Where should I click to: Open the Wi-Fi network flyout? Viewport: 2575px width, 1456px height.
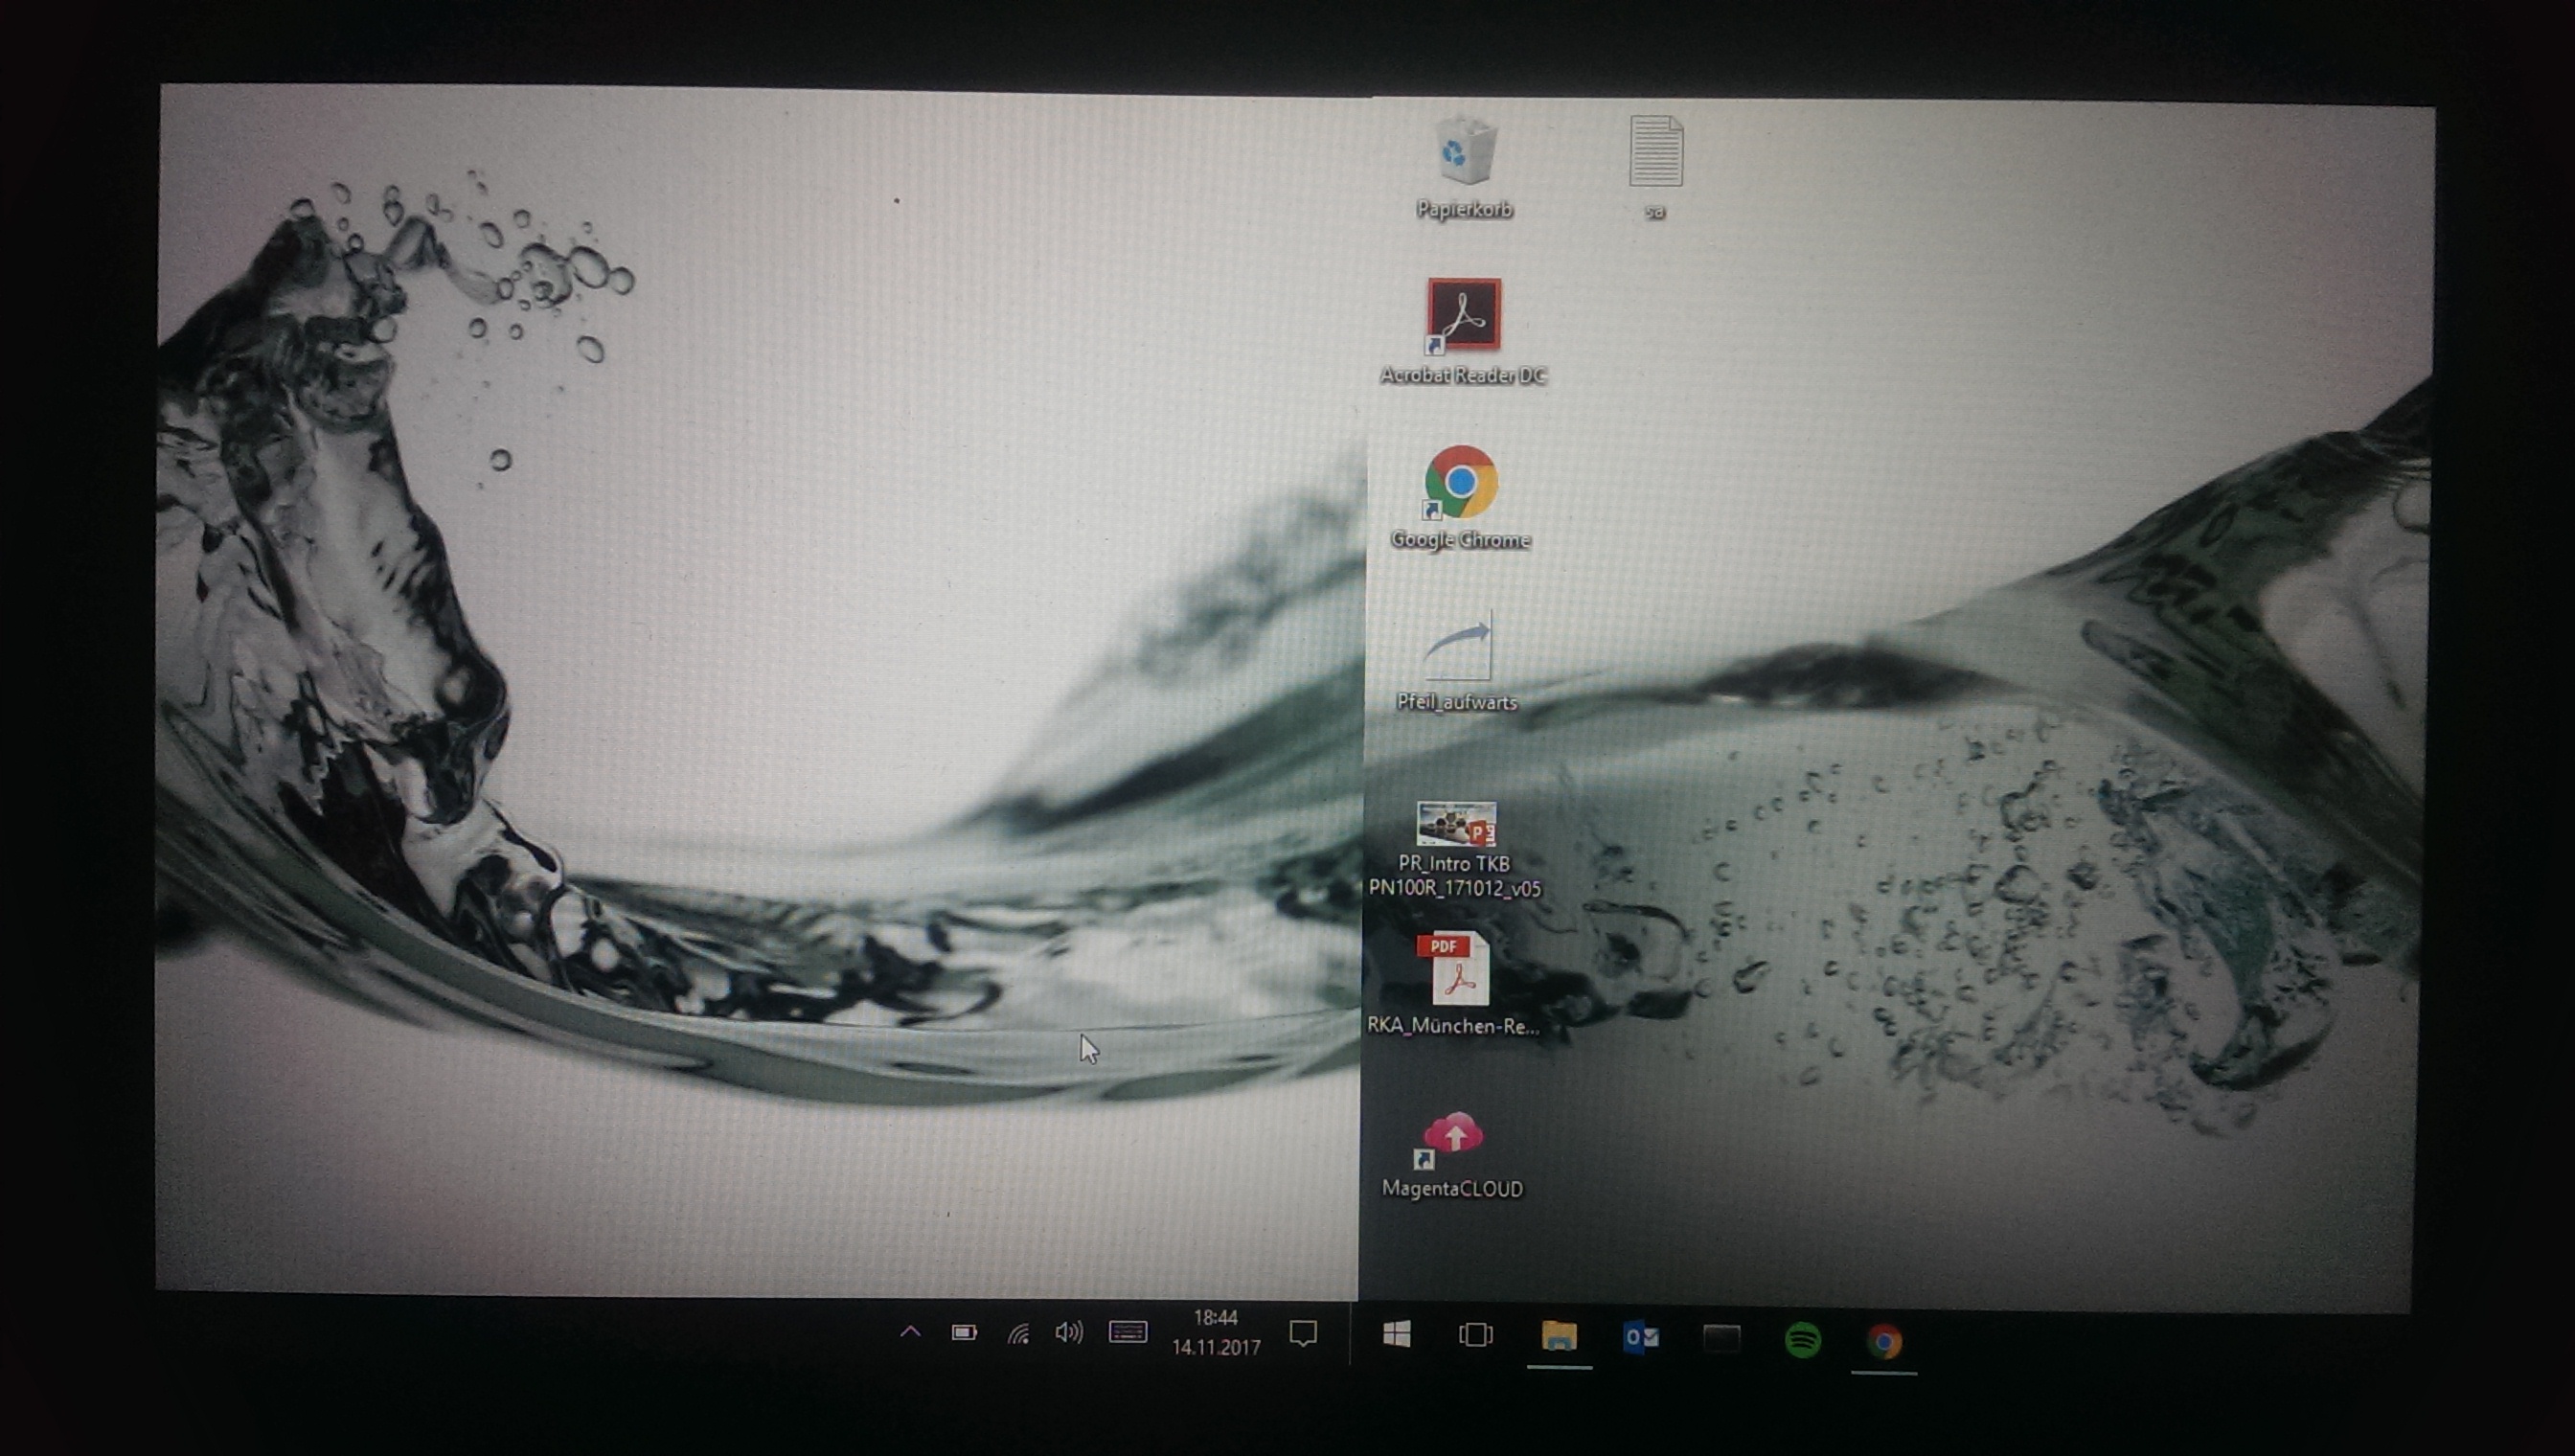pos(1018,1333)
